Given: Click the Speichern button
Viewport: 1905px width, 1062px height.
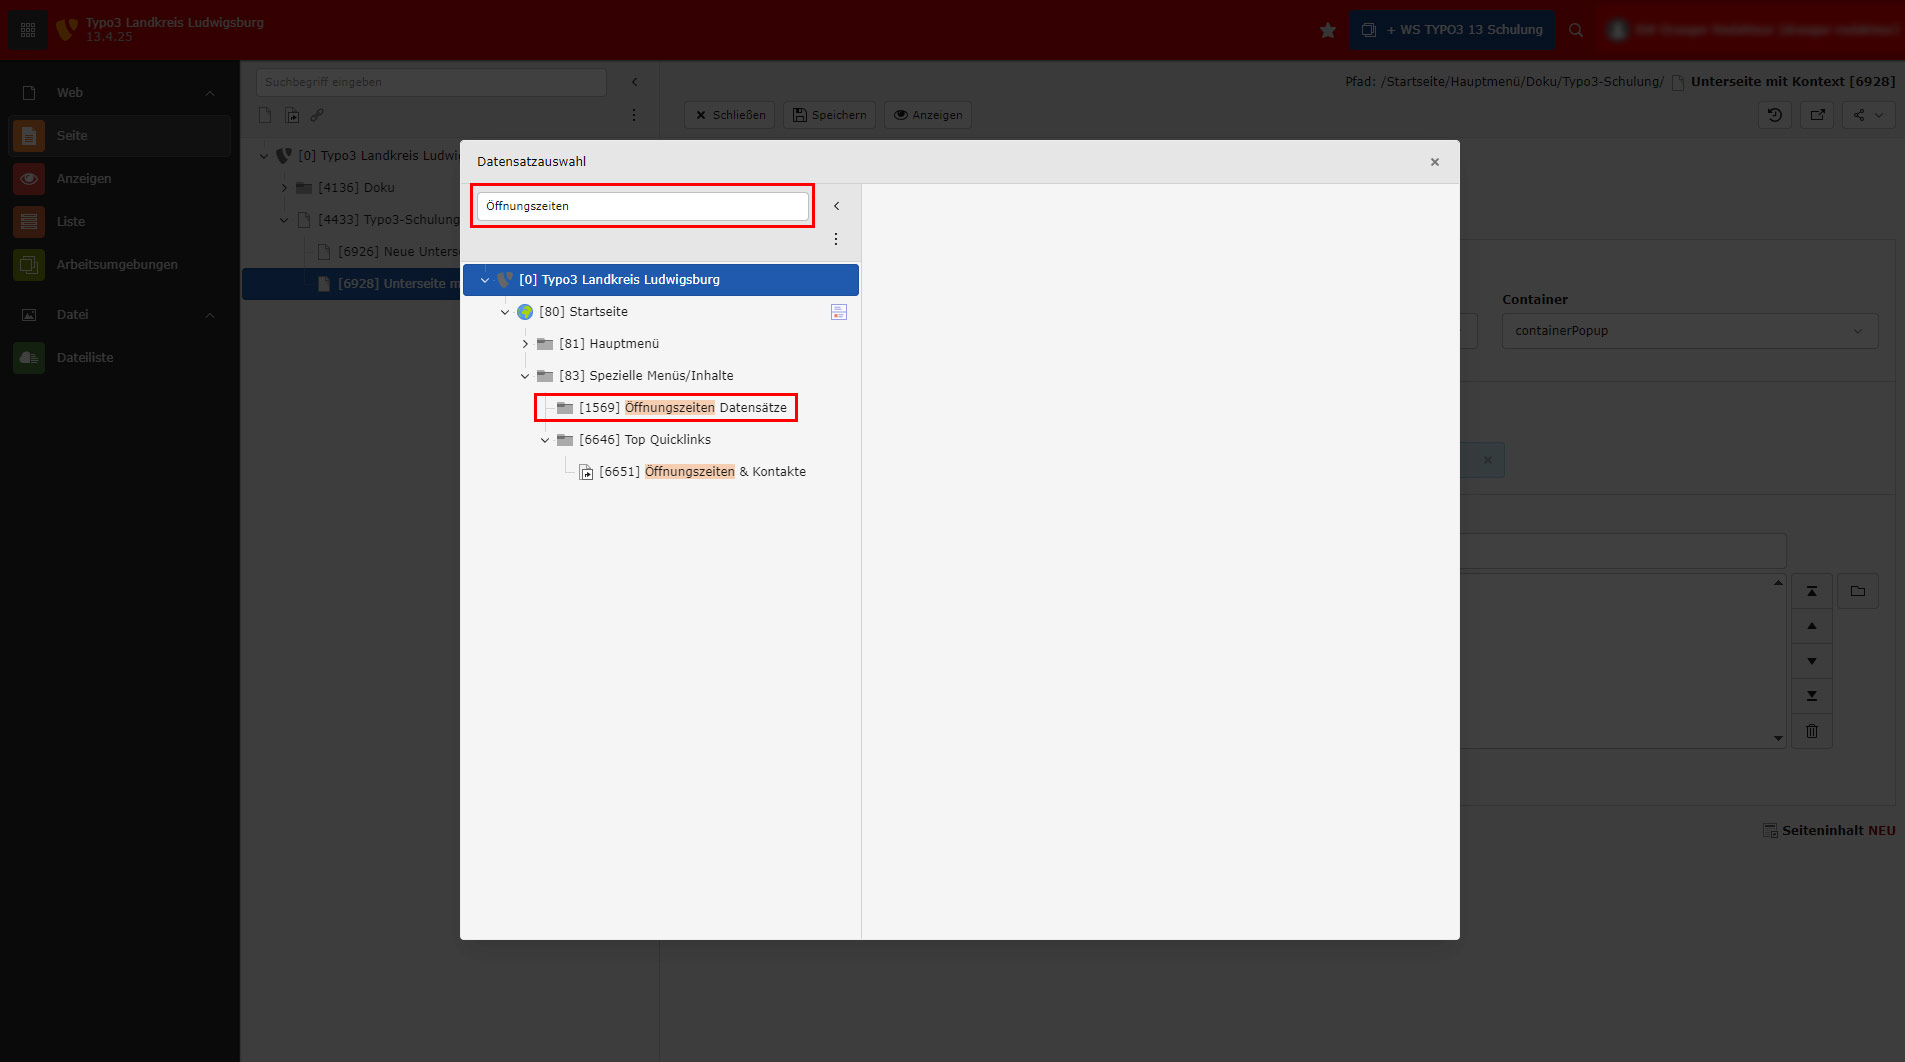Looking at the screenshot, I should [x=829, y=115].
